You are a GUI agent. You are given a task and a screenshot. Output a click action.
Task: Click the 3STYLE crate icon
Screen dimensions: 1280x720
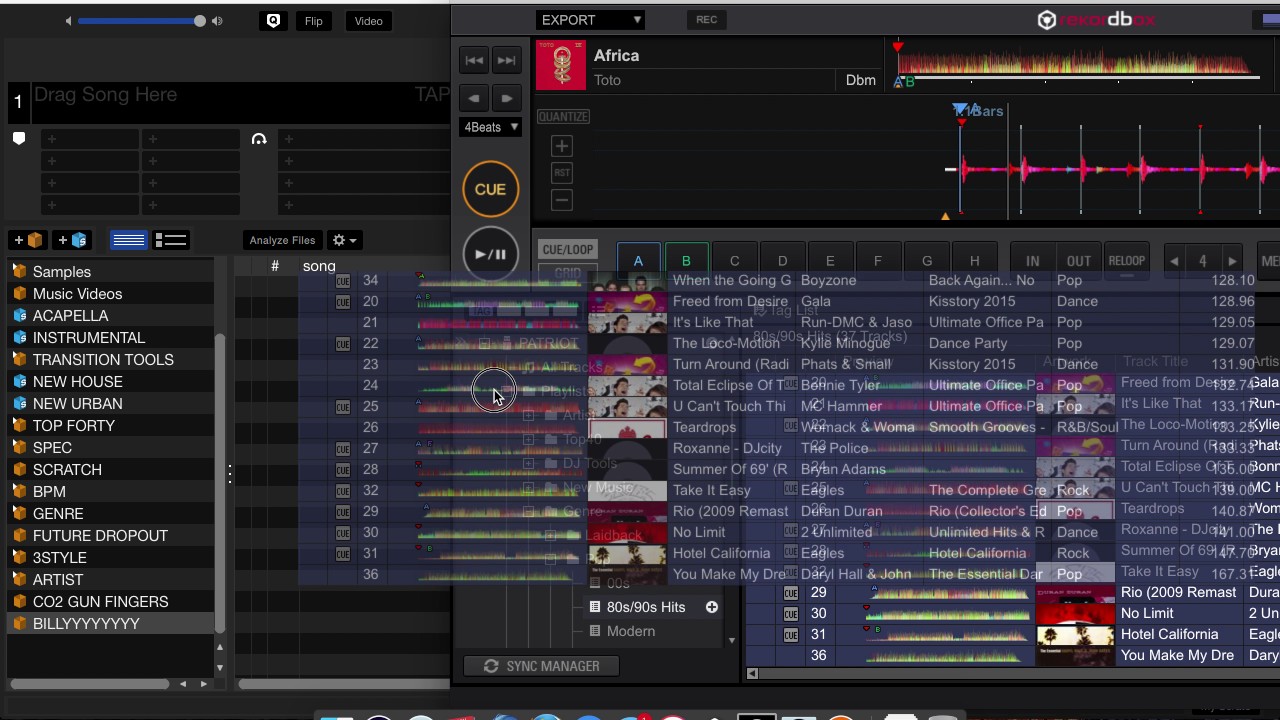20,558
